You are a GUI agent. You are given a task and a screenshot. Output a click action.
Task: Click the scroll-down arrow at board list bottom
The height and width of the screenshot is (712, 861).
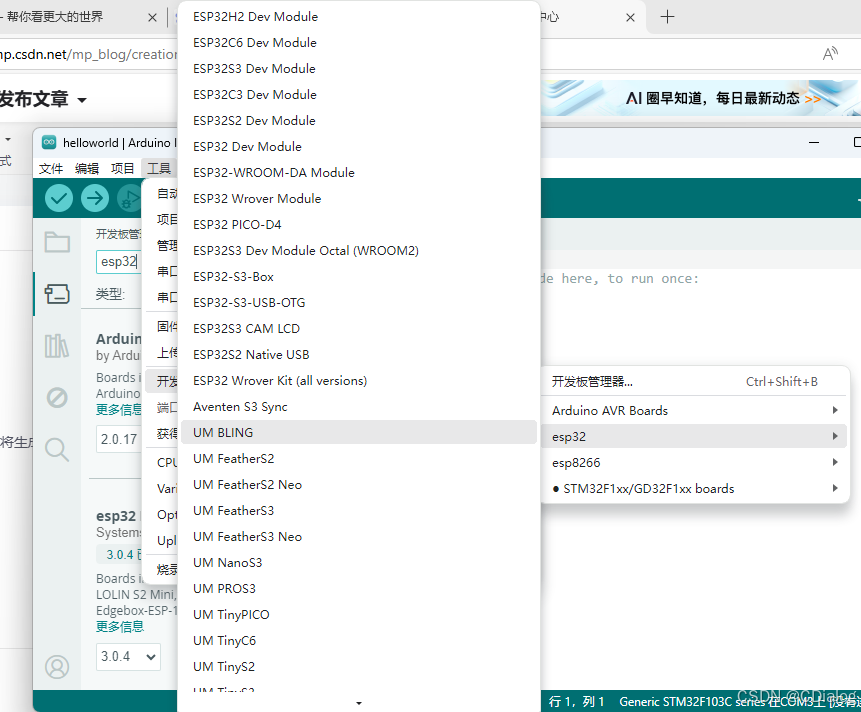pyautogui.click(x=359, y=703)
